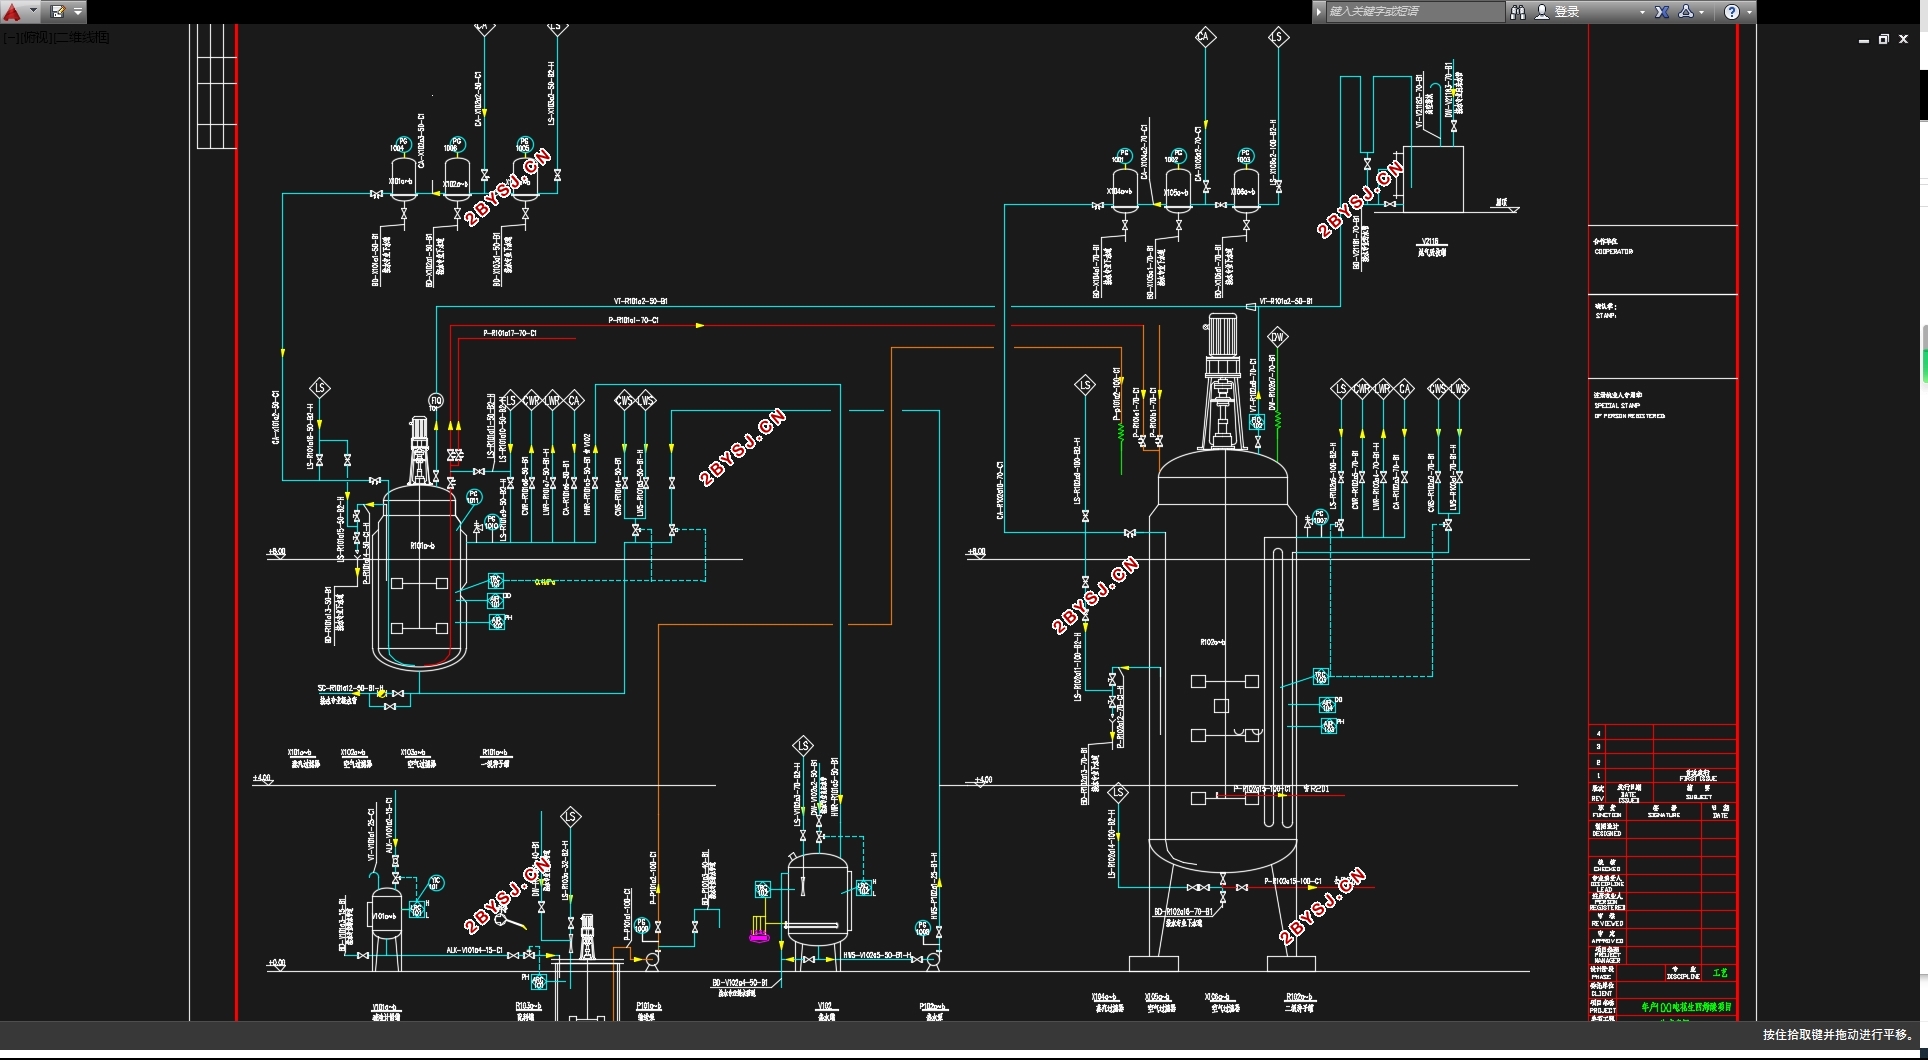1928x1060 pixels.
Task: Select the V118 tank label at top right
Action: click(x=1430, y=242)
